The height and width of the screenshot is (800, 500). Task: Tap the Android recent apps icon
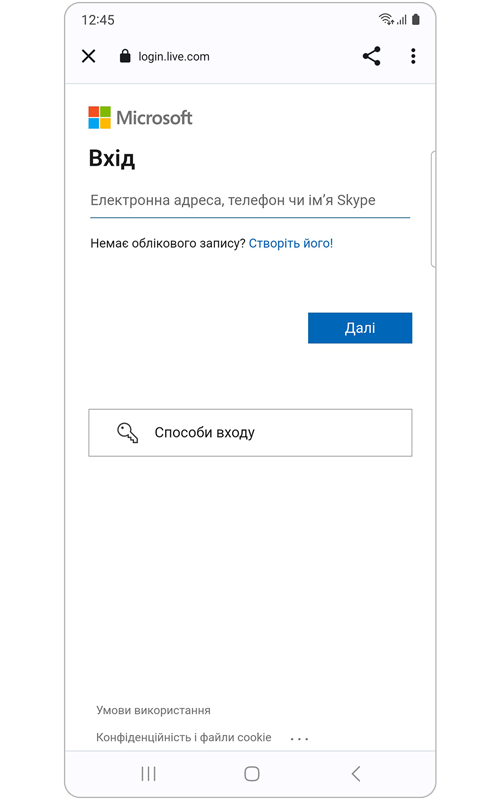148,774
